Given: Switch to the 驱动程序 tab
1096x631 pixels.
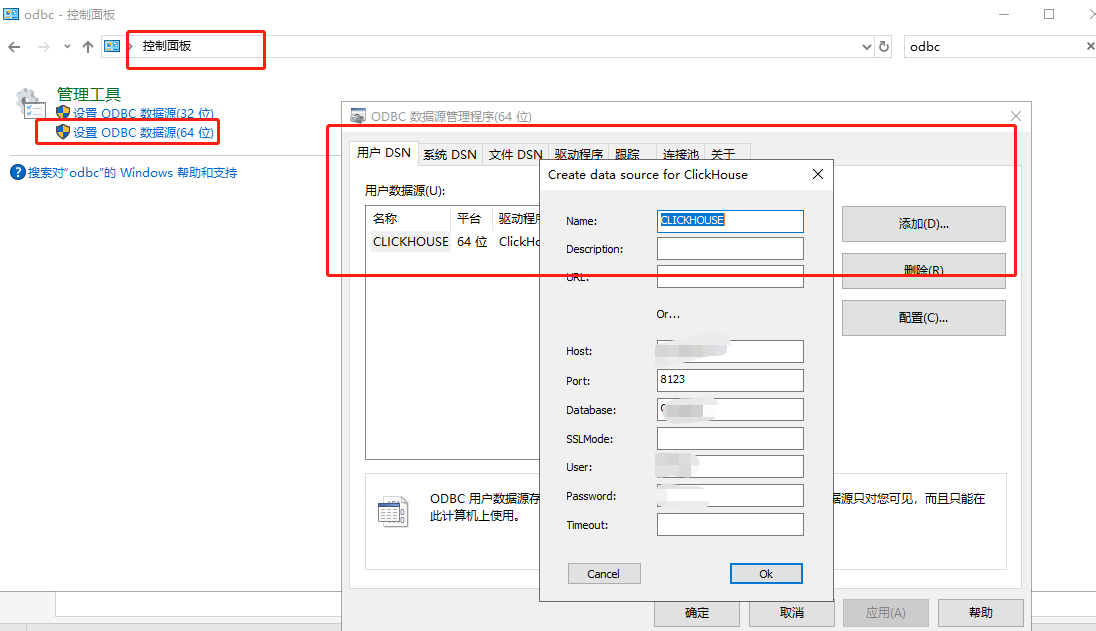Looking at the screenshot, I should point(579,154).
